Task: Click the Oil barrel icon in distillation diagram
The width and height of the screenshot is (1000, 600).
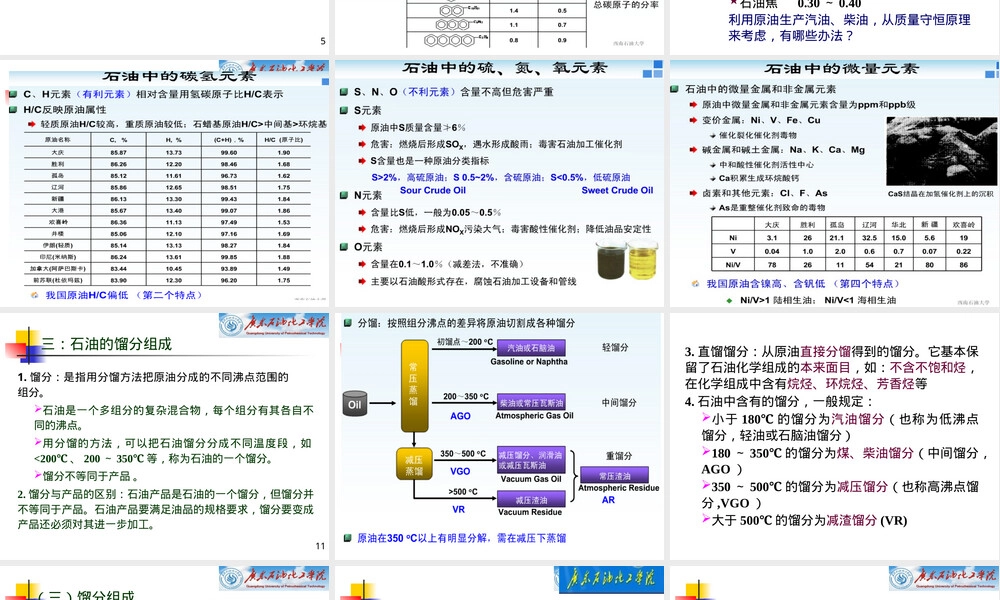Action: [355, 403]
